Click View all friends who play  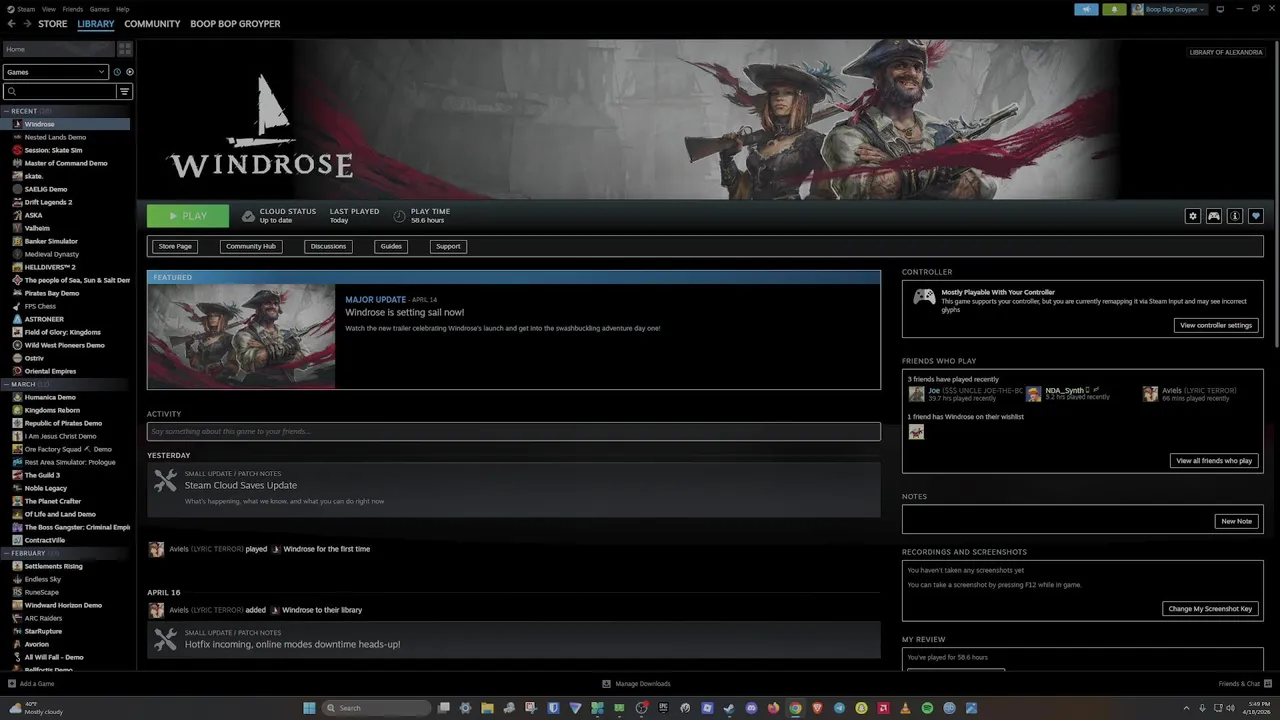(1214, 461)
